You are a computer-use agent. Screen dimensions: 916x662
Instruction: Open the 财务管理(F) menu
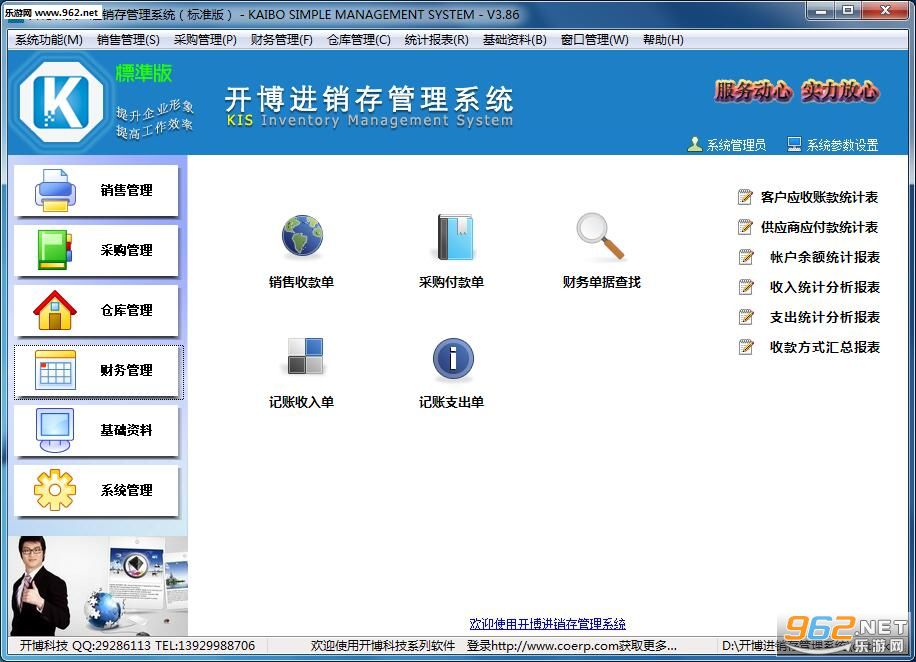pyautogui.click(x=282, y=40)
